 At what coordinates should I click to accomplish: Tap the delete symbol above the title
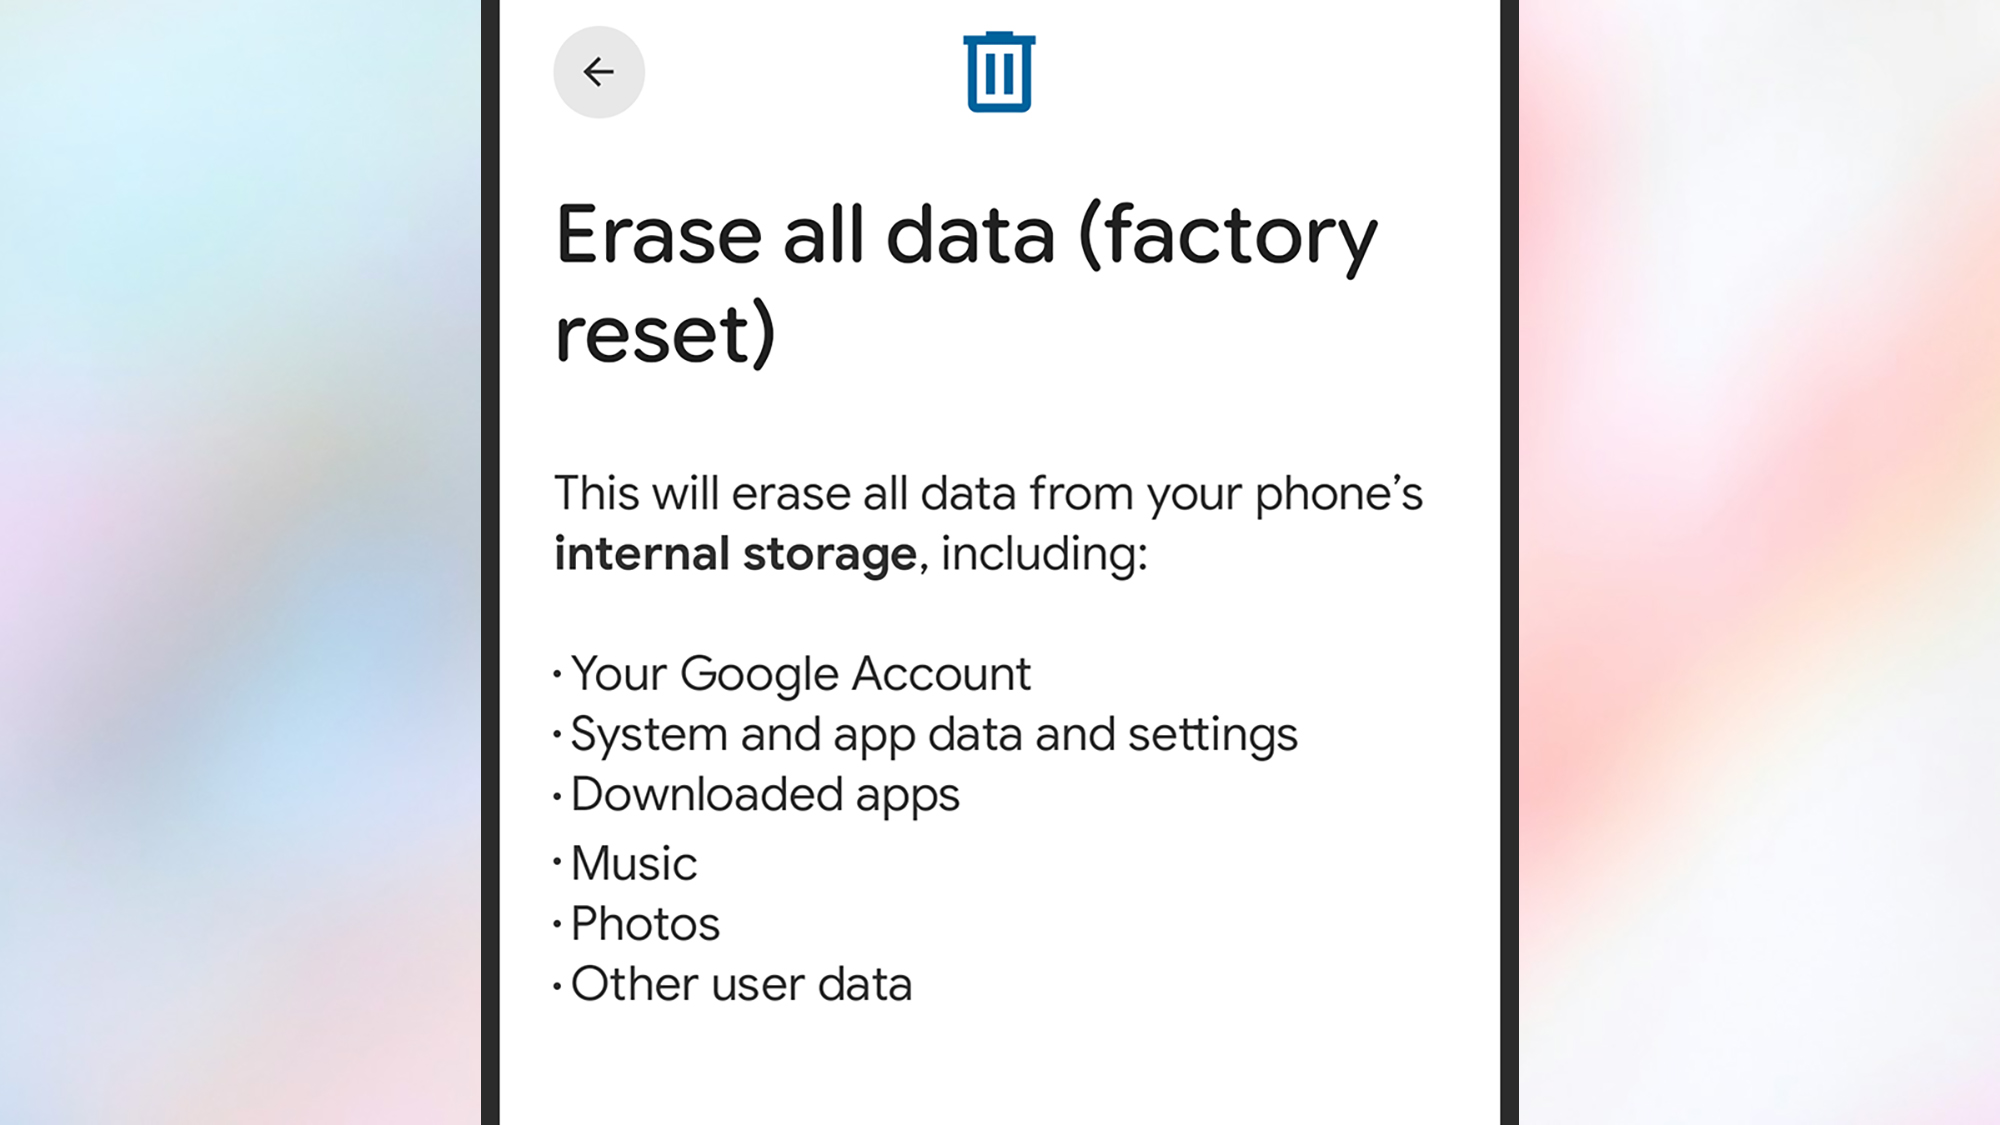coord(998,72)
